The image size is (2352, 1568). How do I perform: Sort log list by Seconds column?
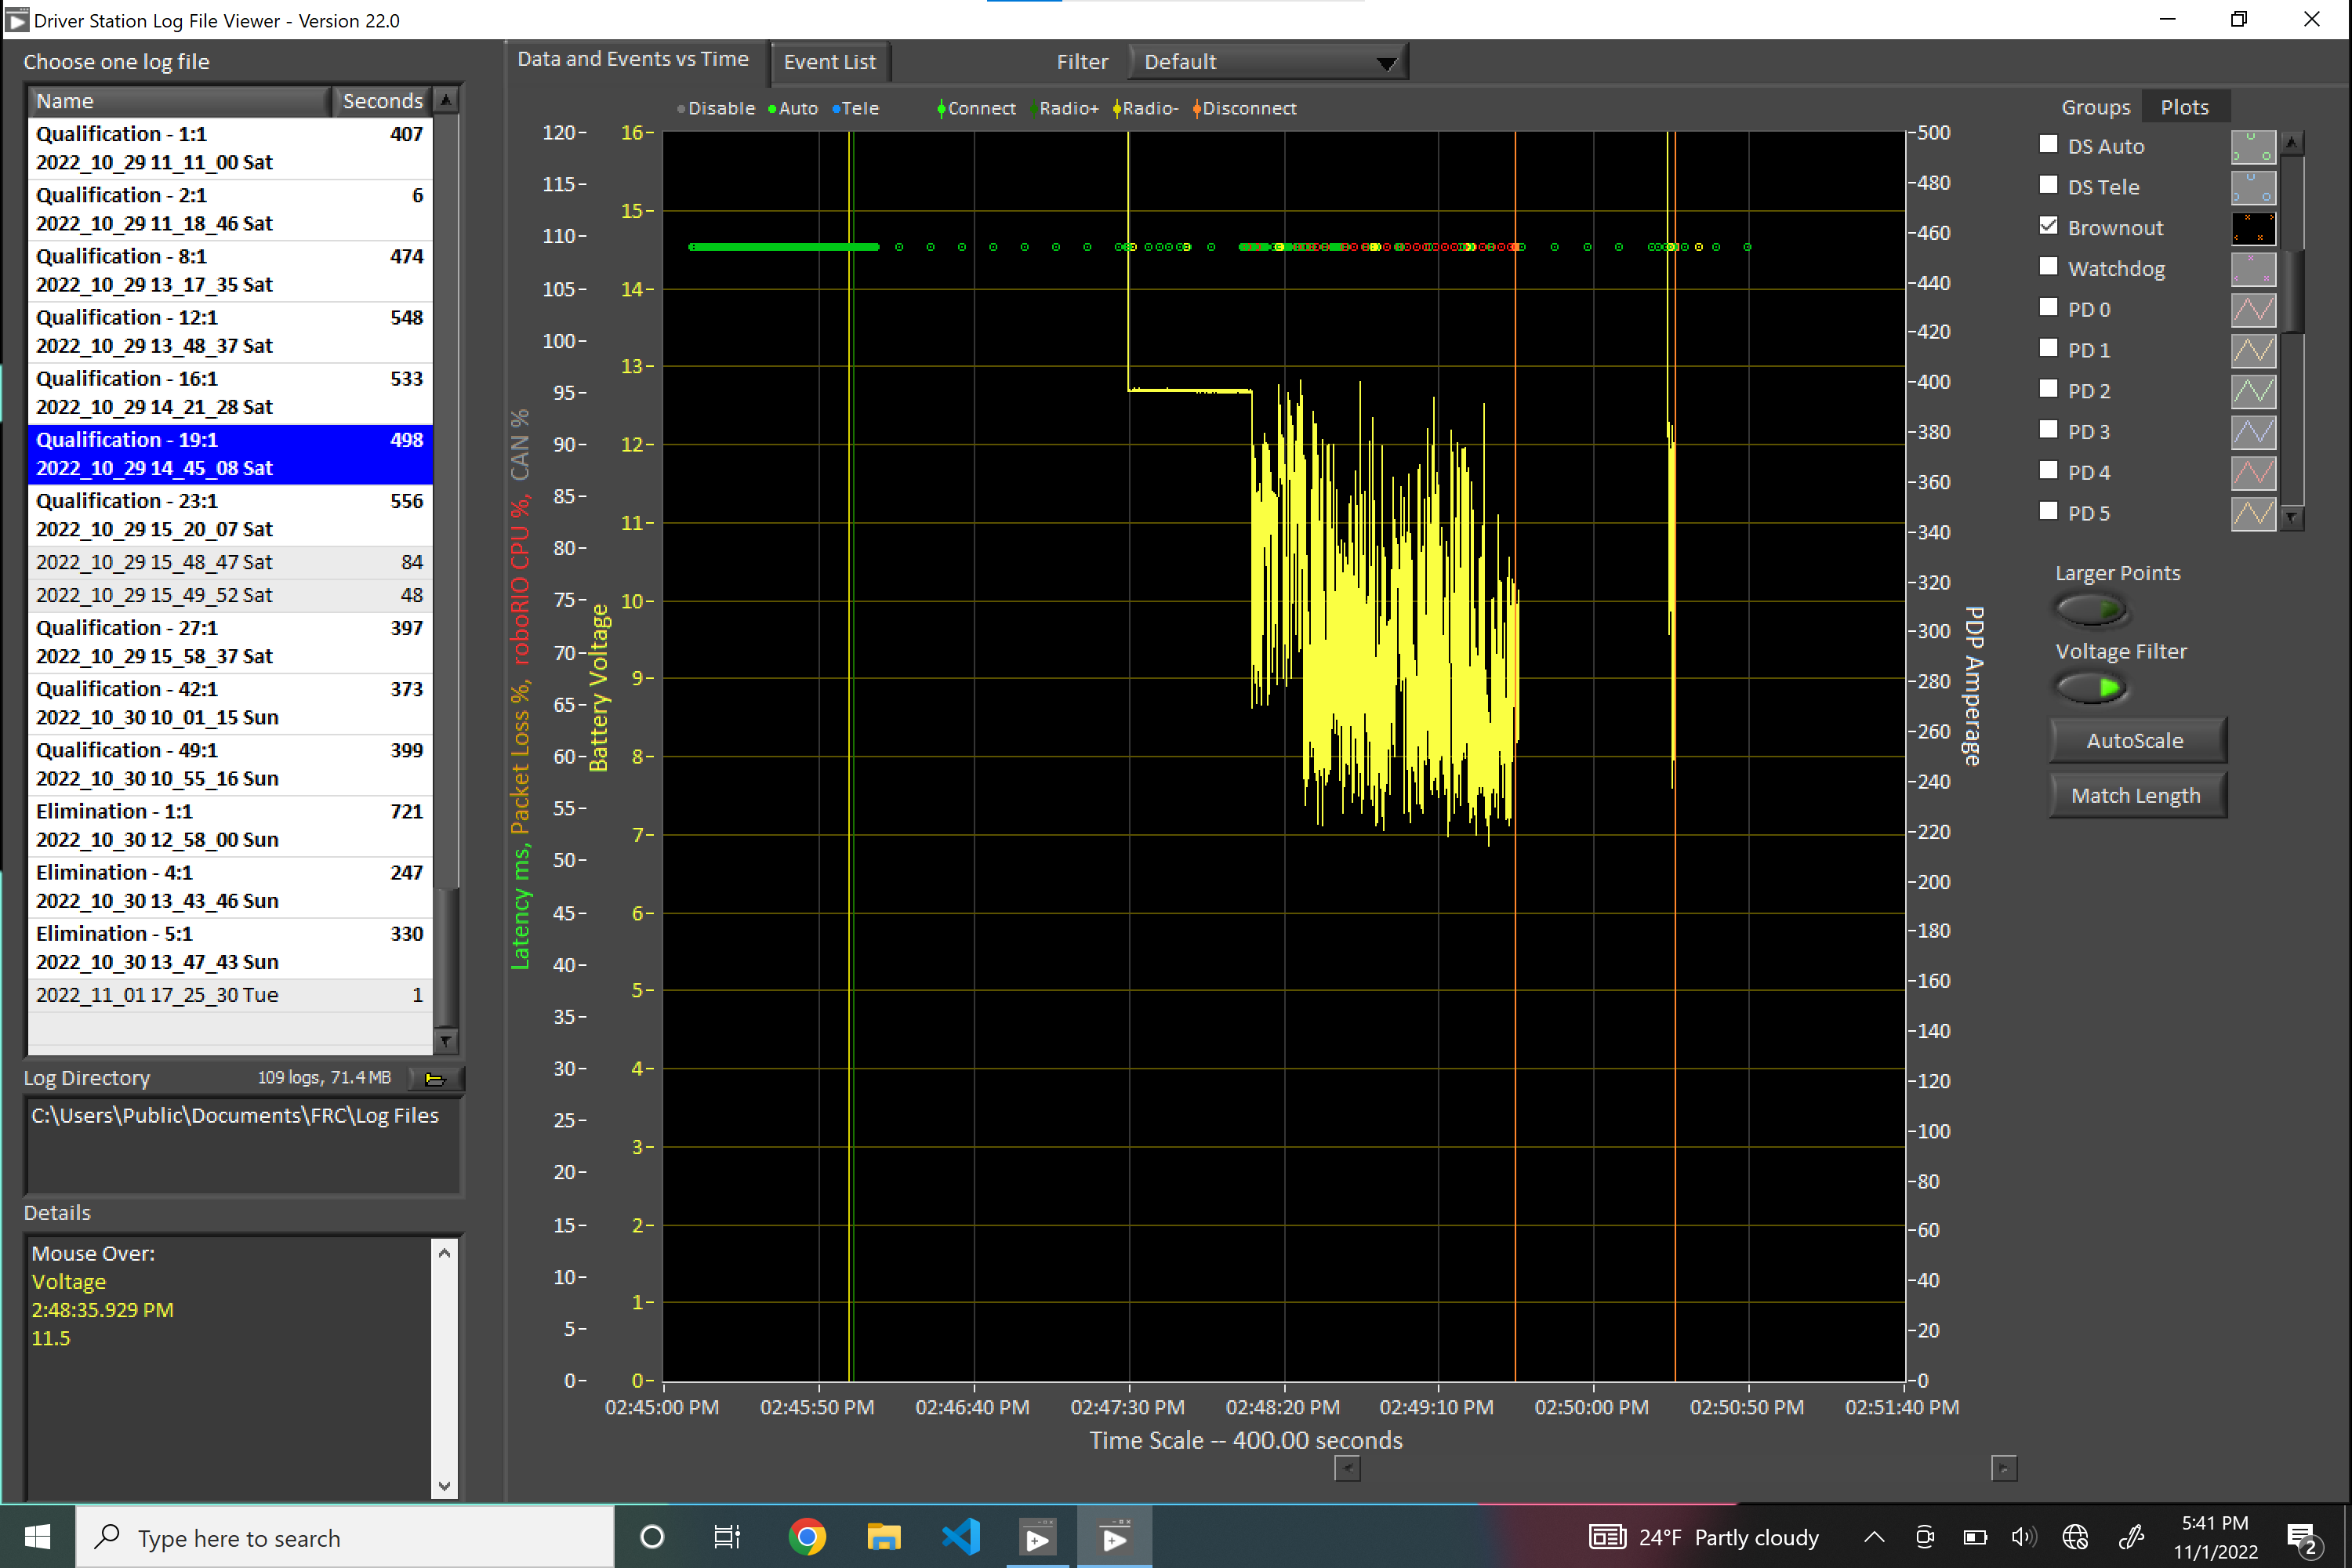382,101
